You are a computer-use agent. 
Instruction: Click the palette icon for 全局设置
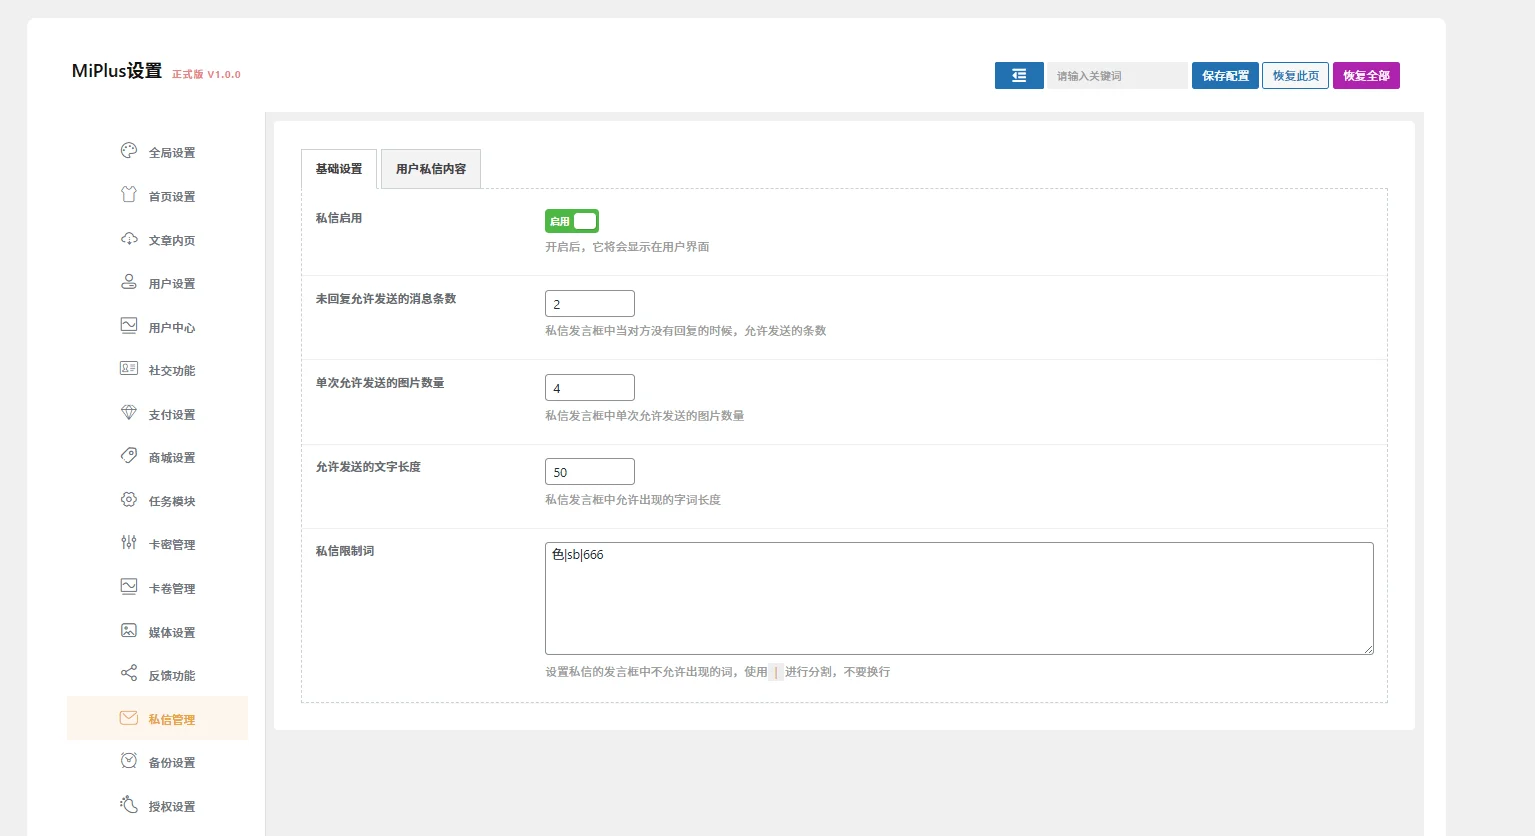(129, 151)
